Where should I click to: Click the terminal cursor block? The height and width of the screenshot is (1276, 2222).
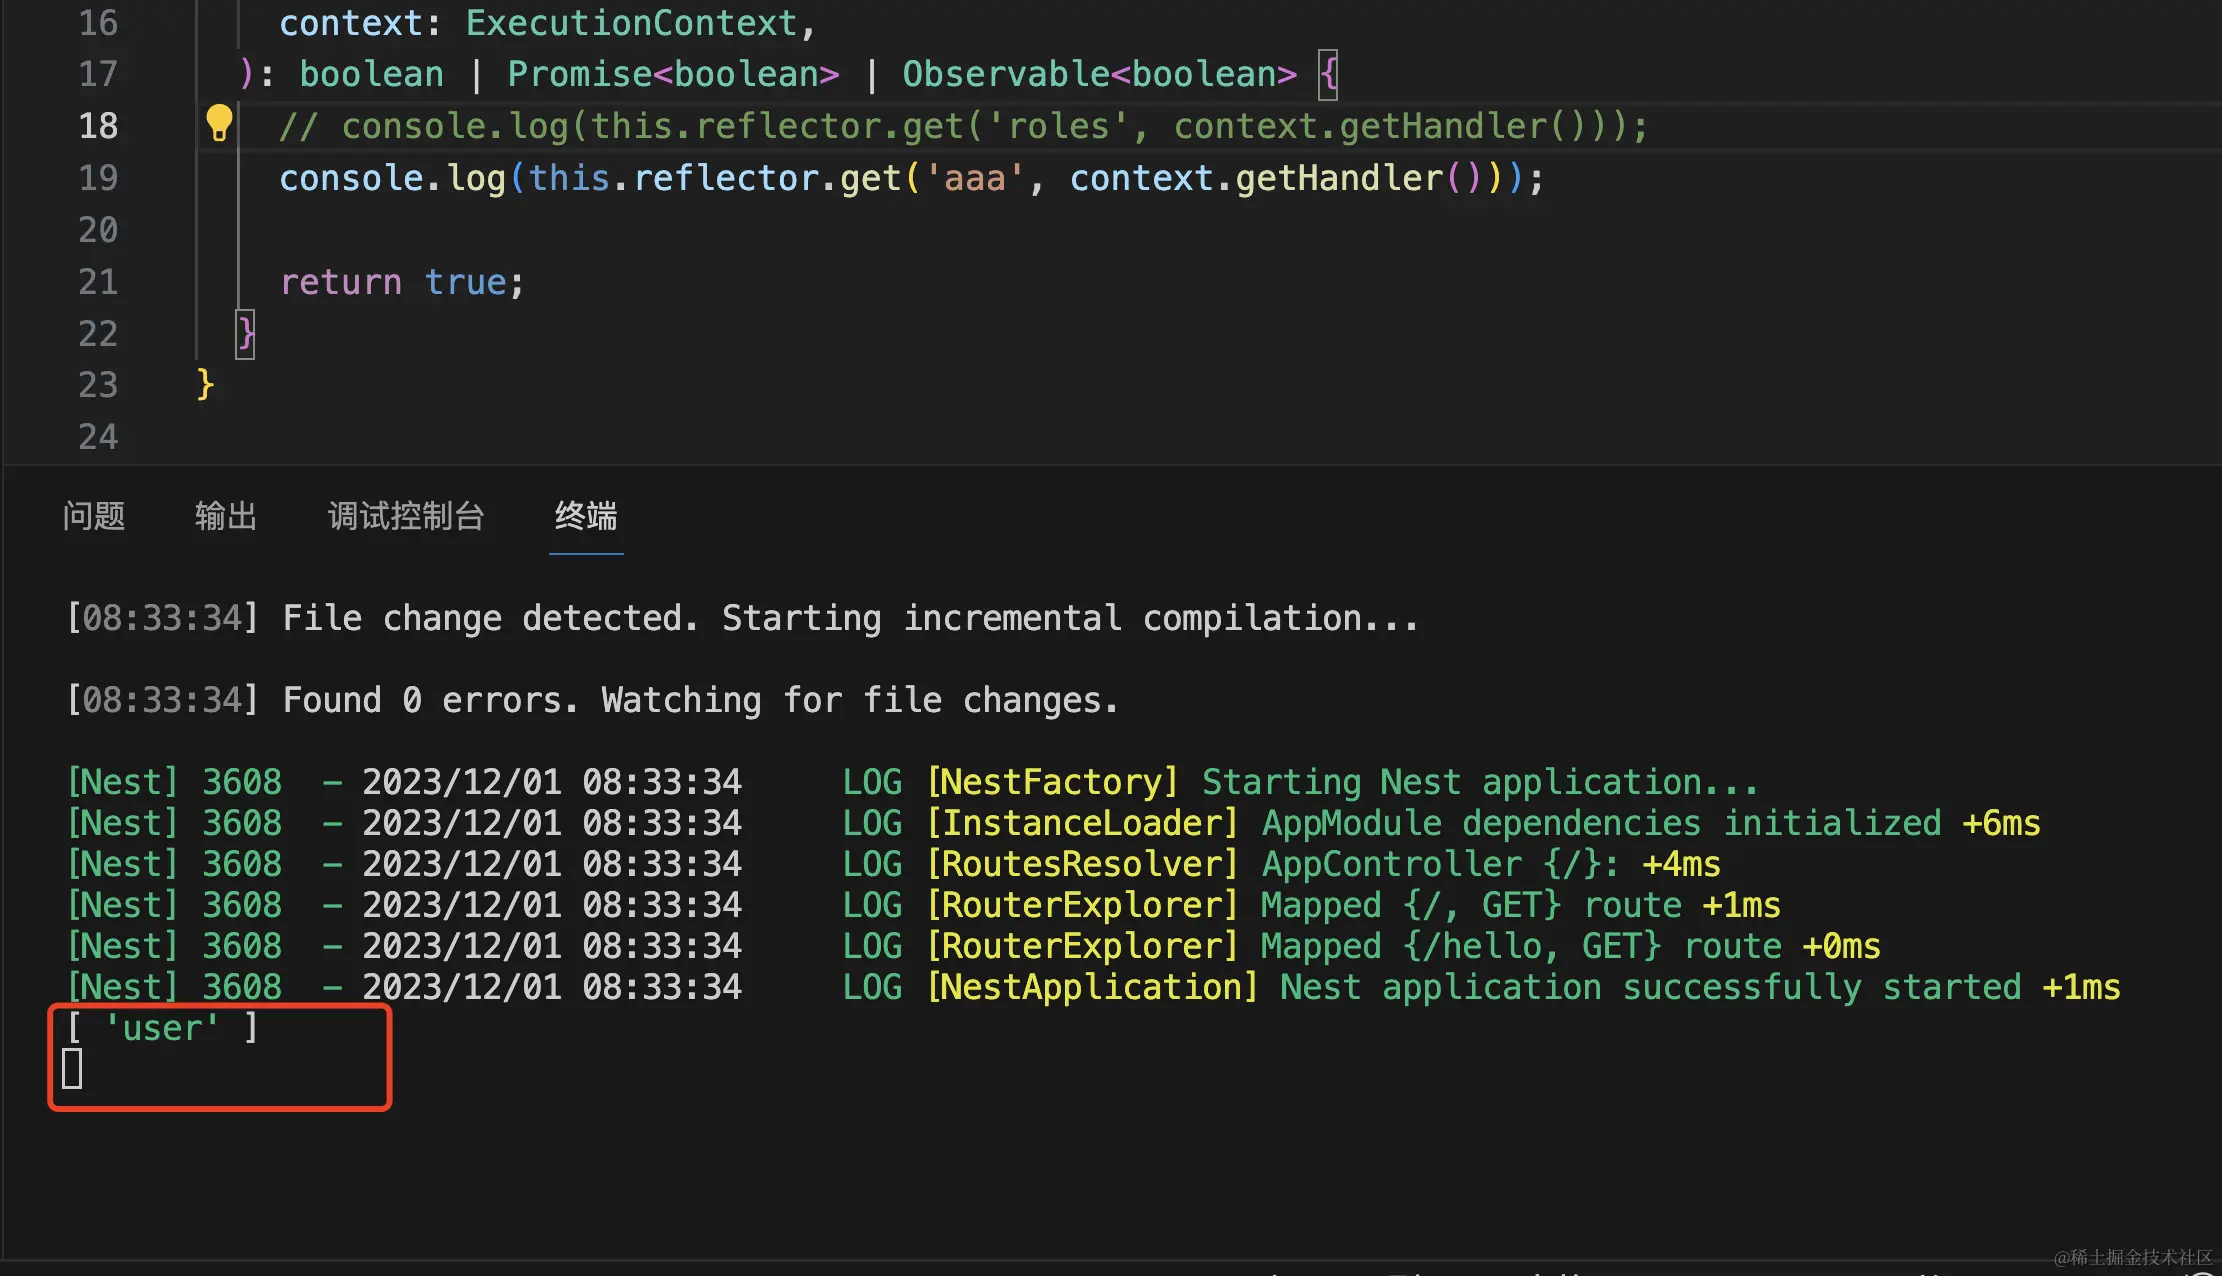click(x=72, y=1069)
